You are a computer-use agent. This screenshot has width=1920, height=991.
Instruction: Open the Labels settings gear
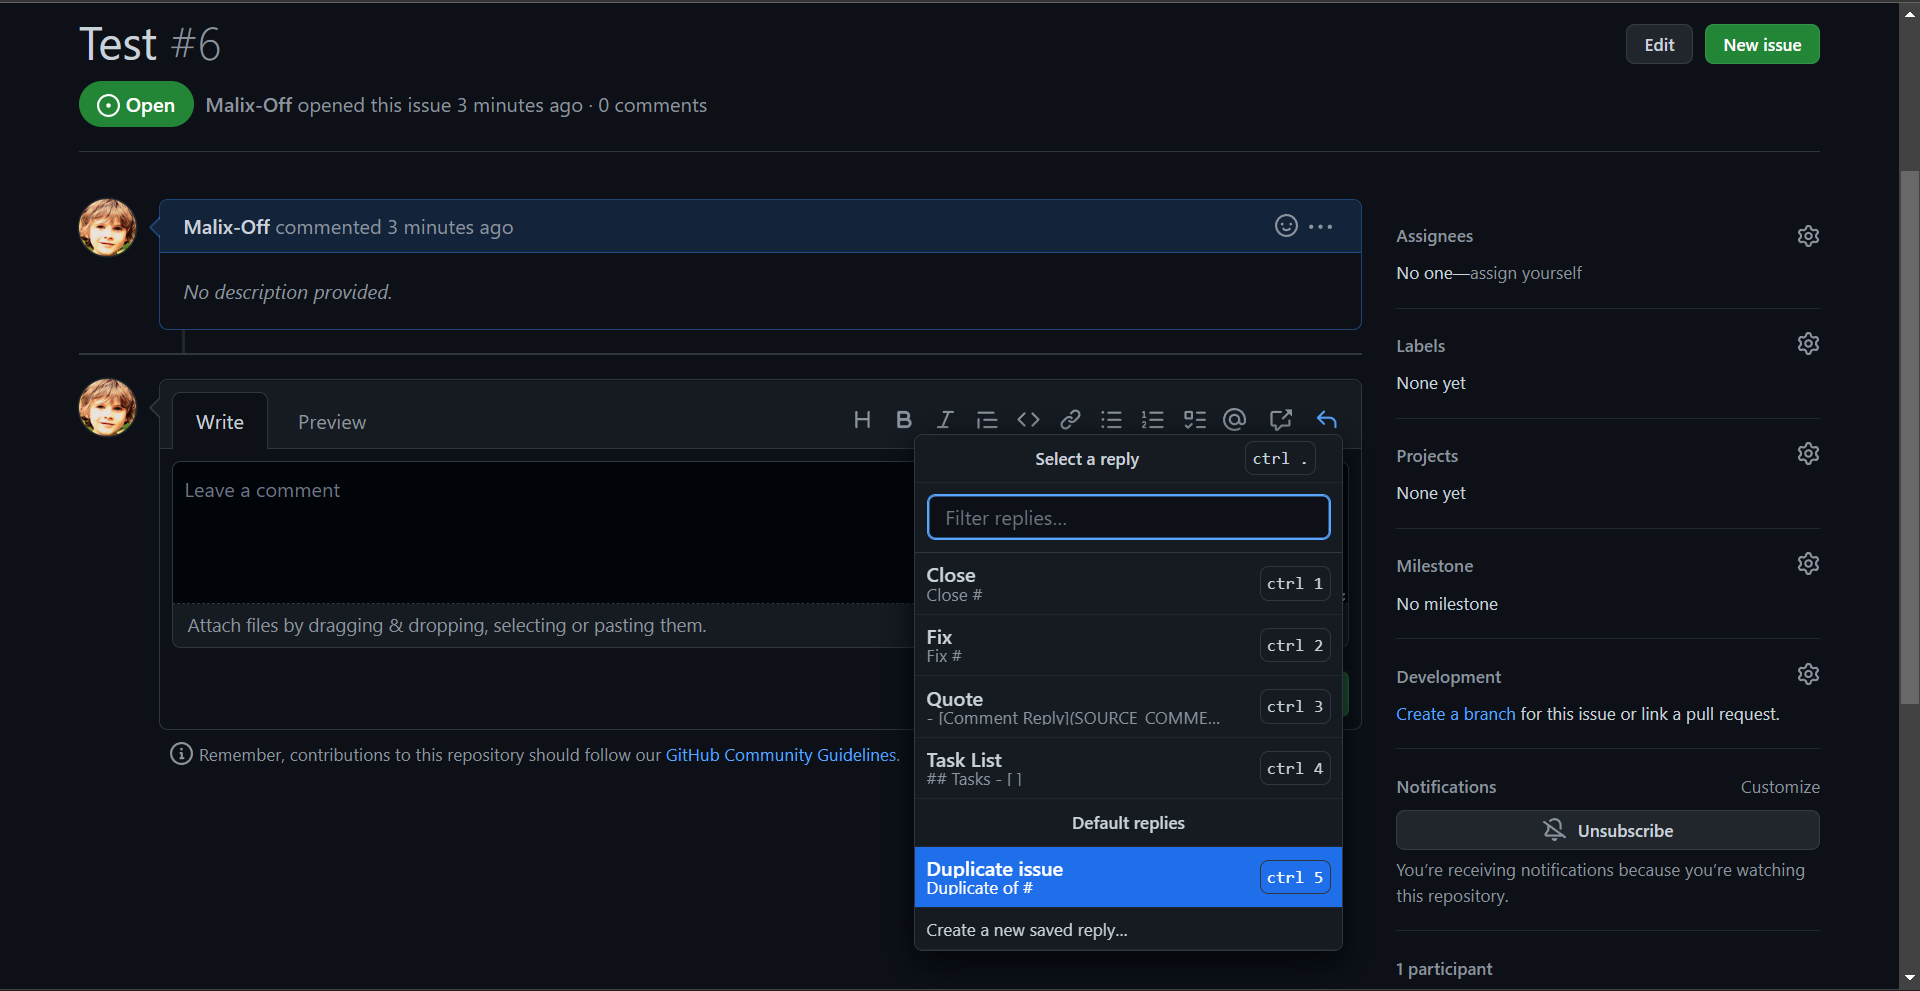[x=1808, y=343]
